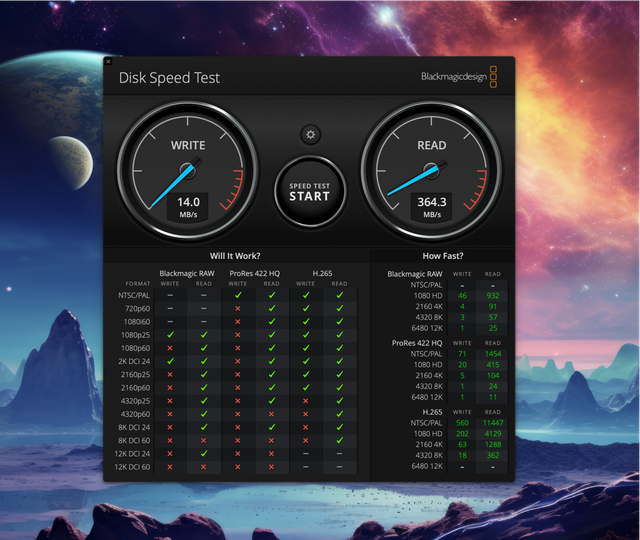Click green check for 8K DCI 60 H.265 read
This screenshot has width=640, height=540.
click(340, 440)
